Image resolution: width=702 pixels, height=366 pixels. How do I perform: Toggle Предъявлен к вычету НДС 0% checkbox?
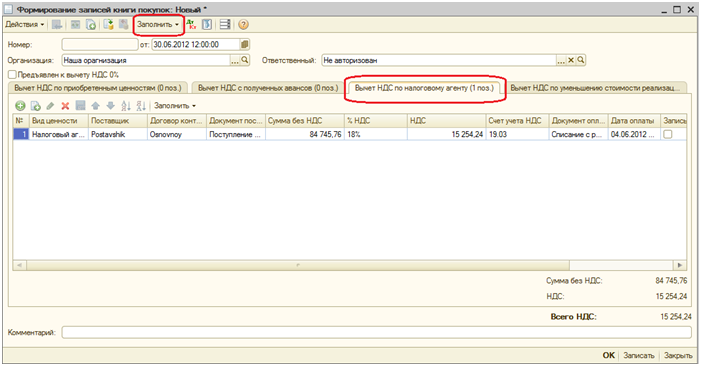[x=12, y=75]
